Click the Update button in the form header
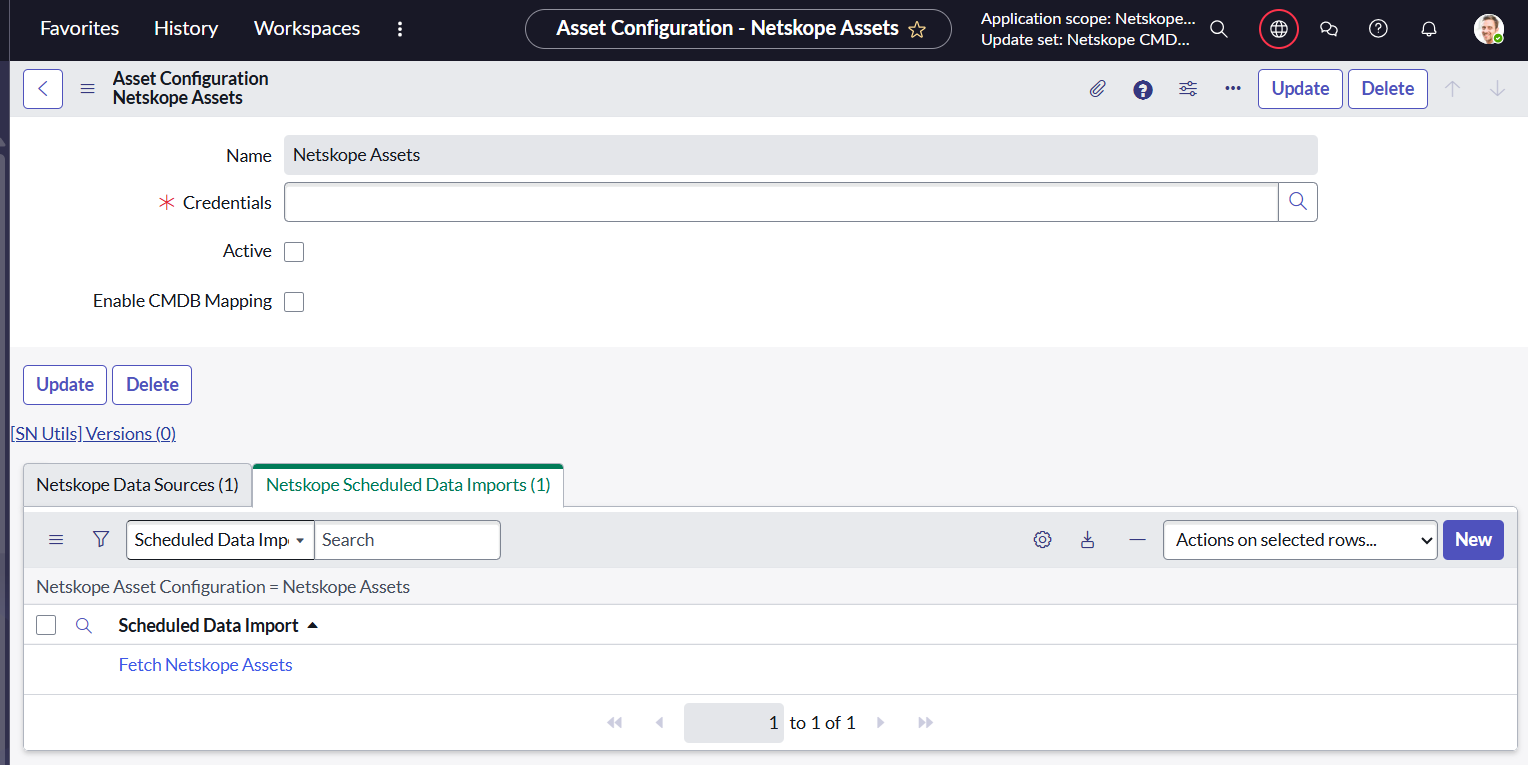Screen dimensions: 1528x765 pyautogui.click(x=1300, y=89)
